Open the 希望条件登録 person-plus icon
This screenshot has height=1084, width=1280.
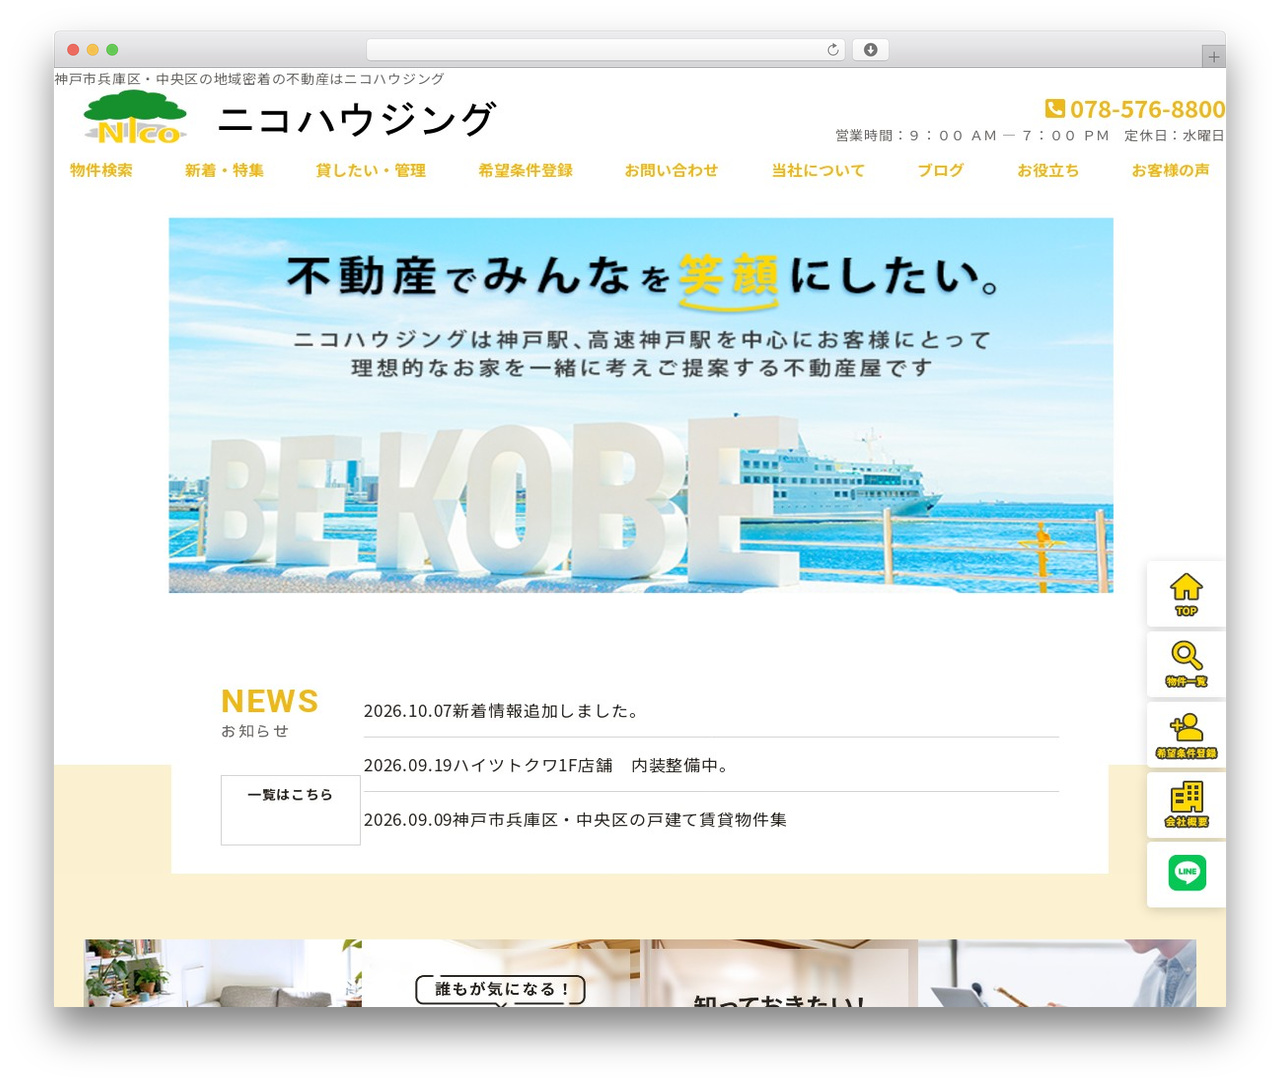click(x=1186, y=734)
